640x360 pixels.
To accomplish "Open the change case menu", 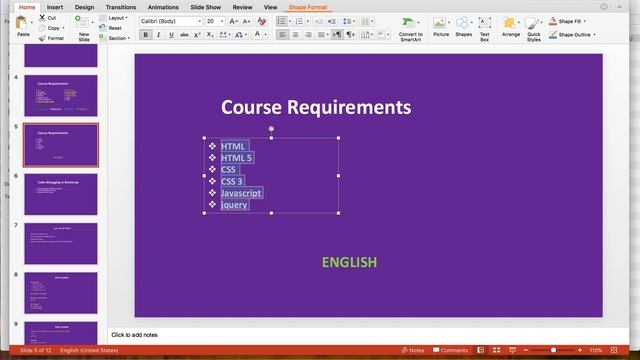I will pos(240,35).
